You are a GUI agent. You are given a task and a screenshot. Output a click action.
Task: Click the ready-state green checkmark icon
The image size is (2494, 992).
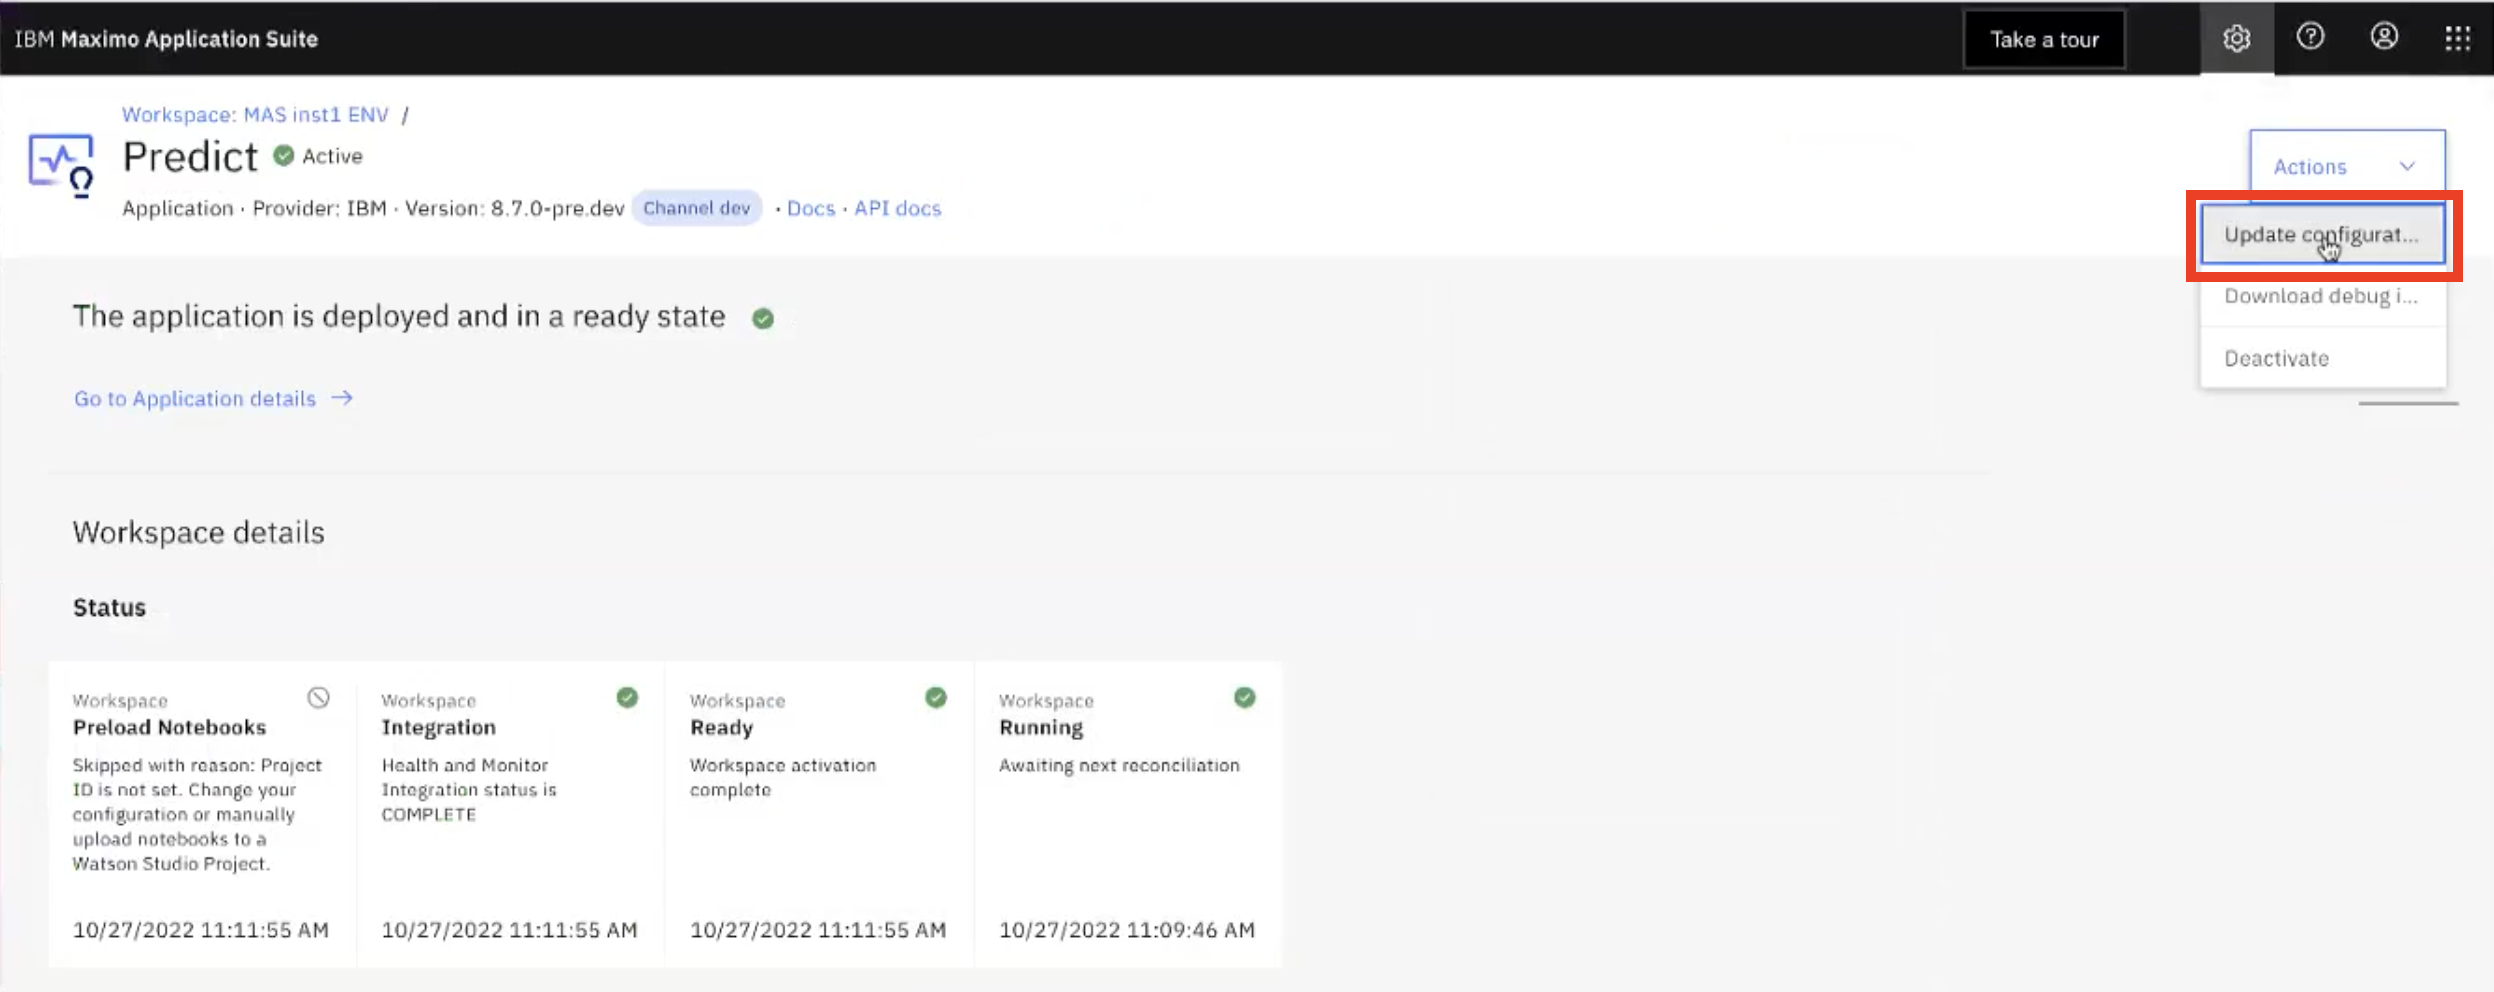[x=763, y=318]
